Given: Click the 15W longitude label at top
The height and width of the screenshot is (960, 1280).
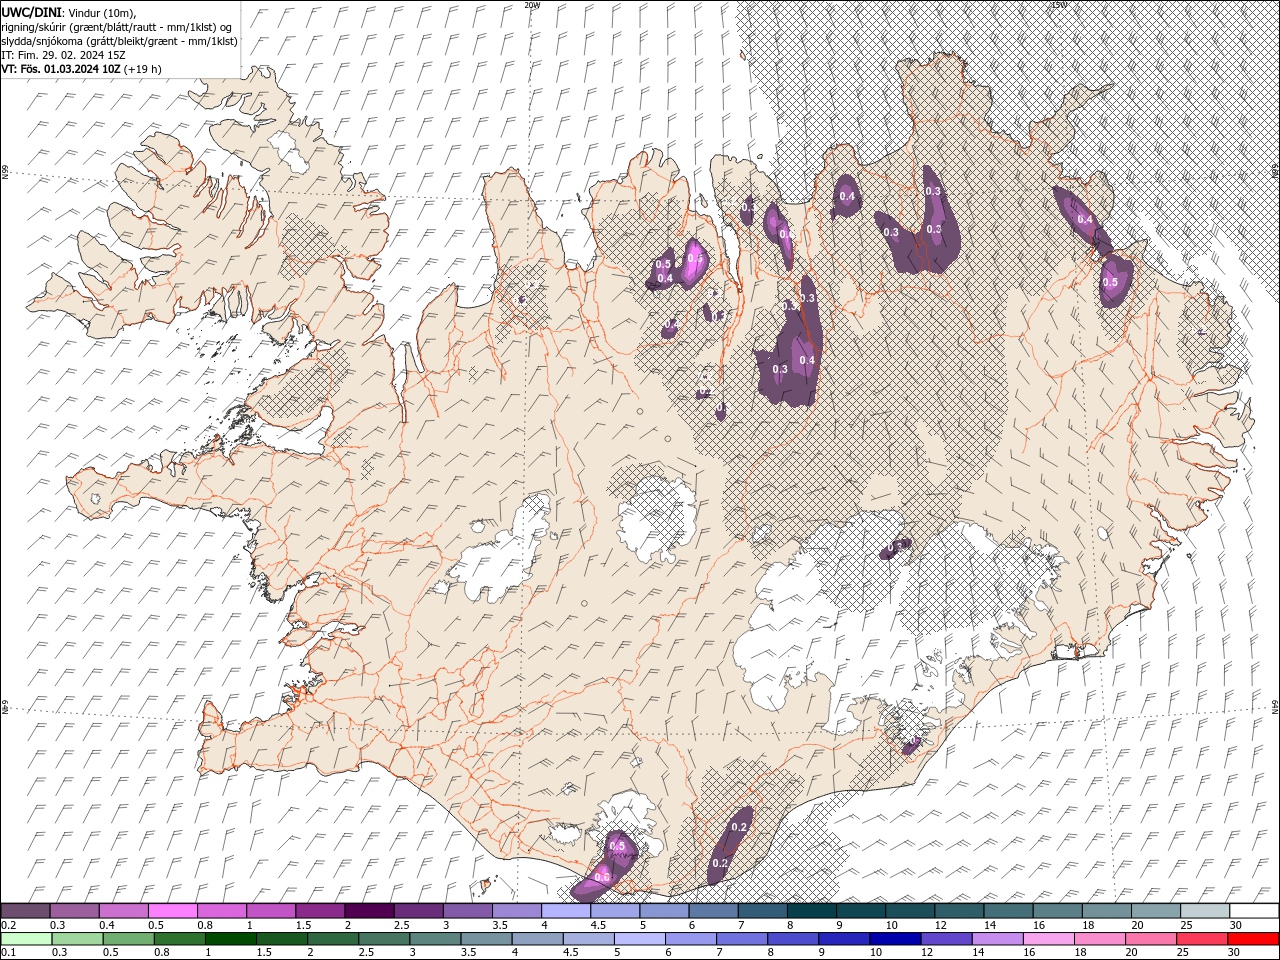Looking at the screenshot, I should (x=1059, y=5).
